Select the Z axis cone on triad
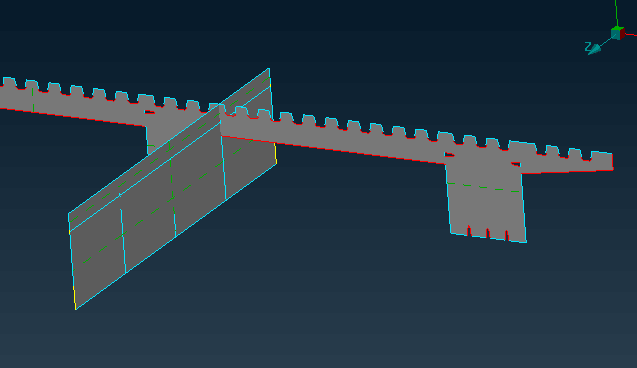637x368 pixels. 595,50
